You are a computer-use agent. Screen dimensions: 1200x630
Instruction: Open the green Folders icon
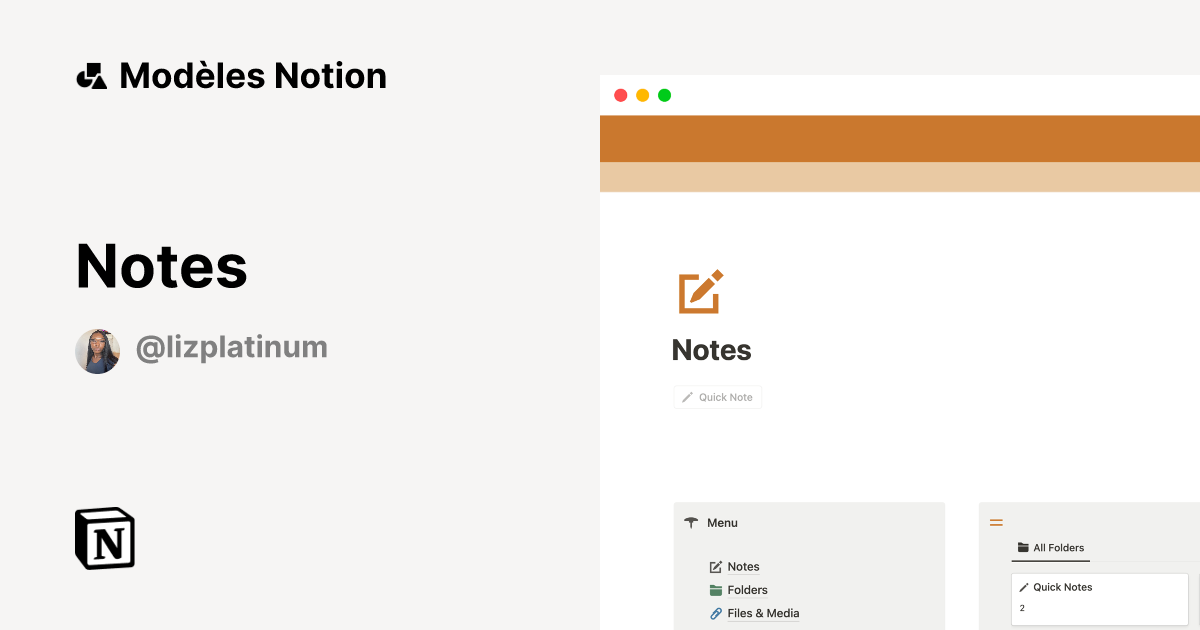click(x=715, y=589)
